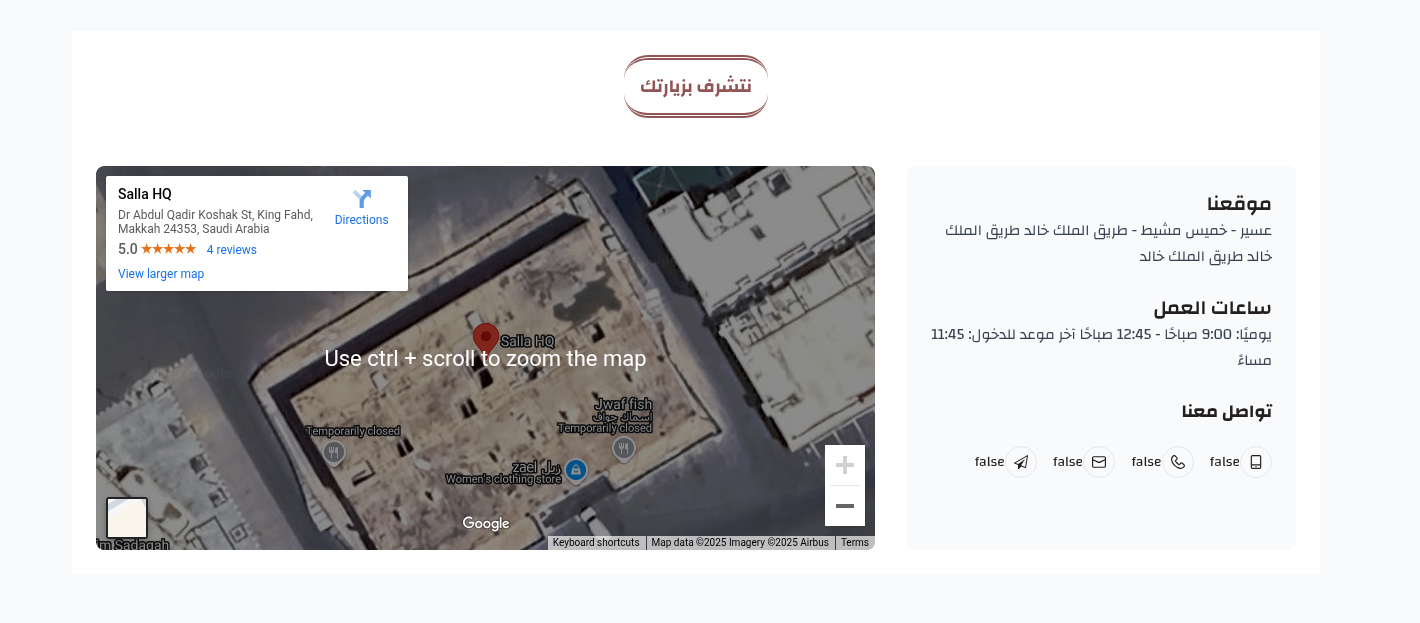
Task: Open the map Terms link
Action: click(855, 543)
